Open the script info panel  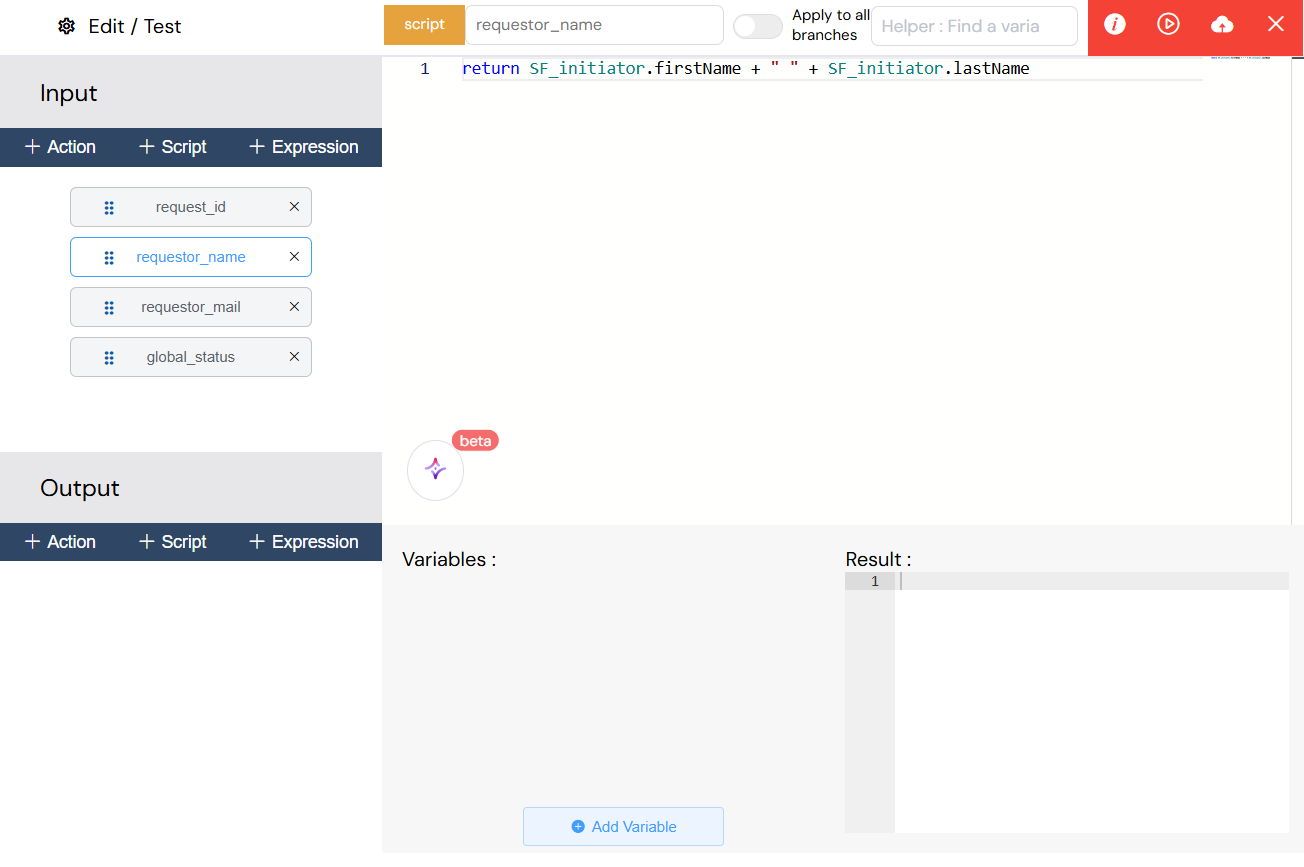pyautogui.click(x=1114, y=24)
